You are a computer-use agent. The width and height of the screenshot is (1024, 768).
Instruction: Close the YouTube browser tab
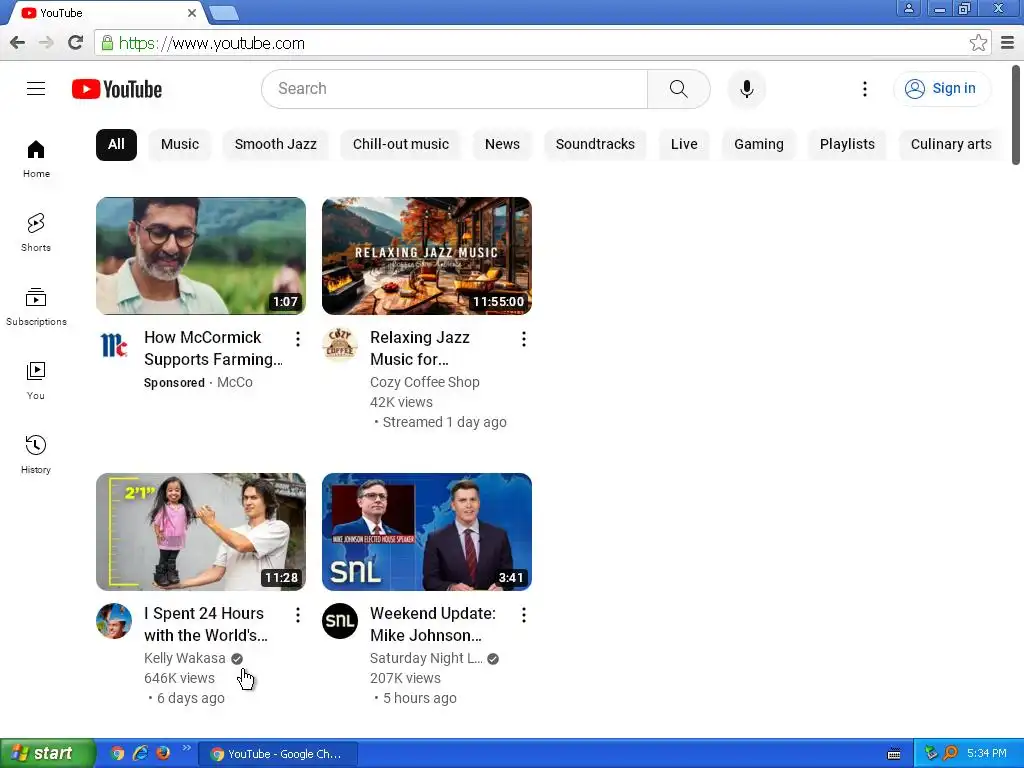pos(192,13)
